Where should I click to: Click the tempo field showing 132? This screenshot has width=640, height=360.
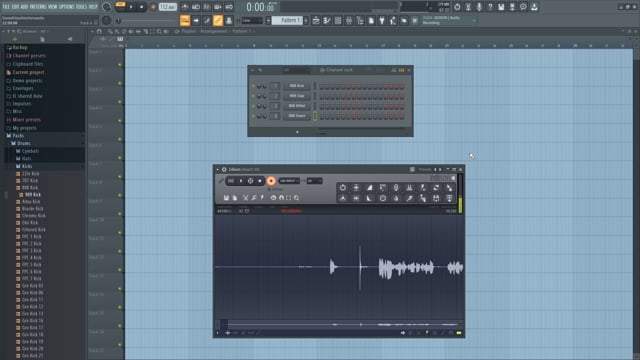(x=168, y=7)
